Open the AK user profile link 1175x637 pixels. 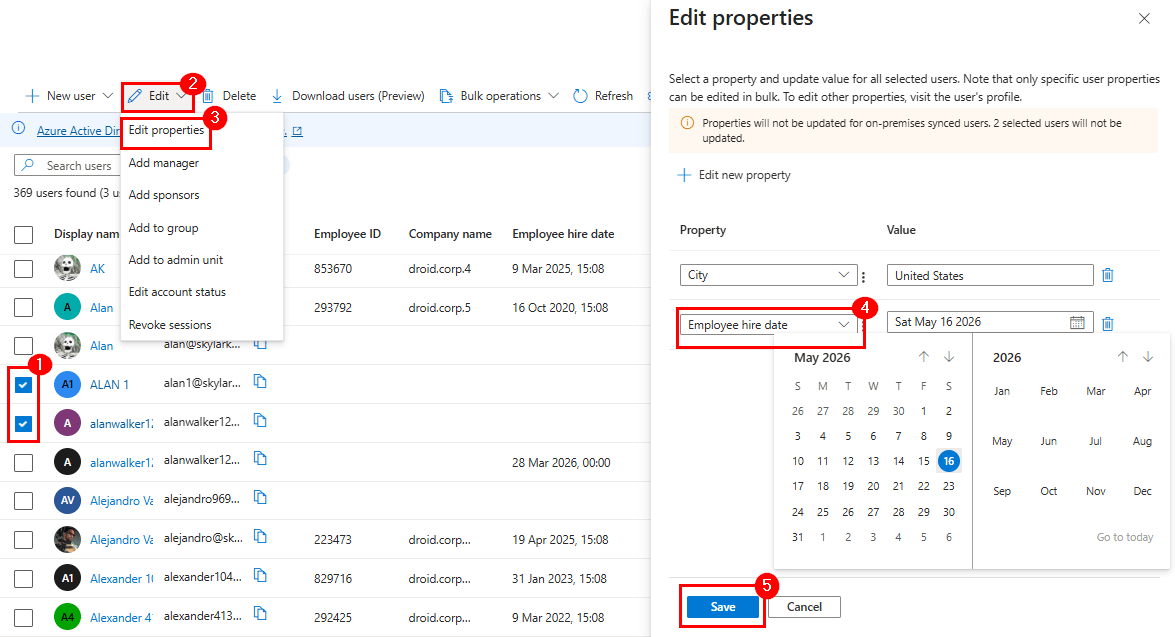pos(97,268)
